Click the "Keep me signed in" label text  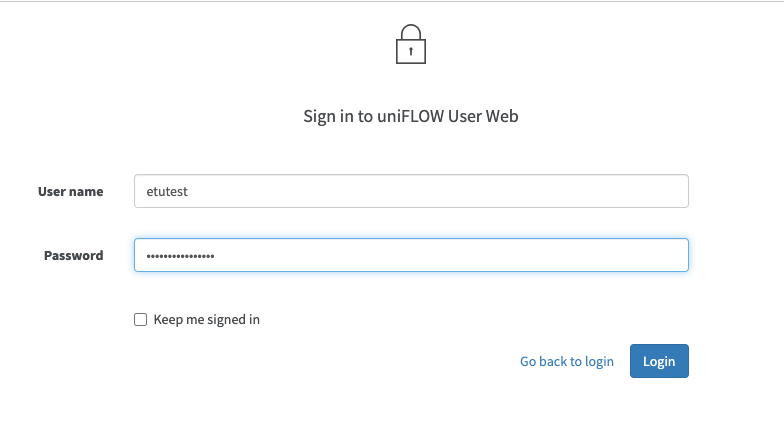[206, 320]
